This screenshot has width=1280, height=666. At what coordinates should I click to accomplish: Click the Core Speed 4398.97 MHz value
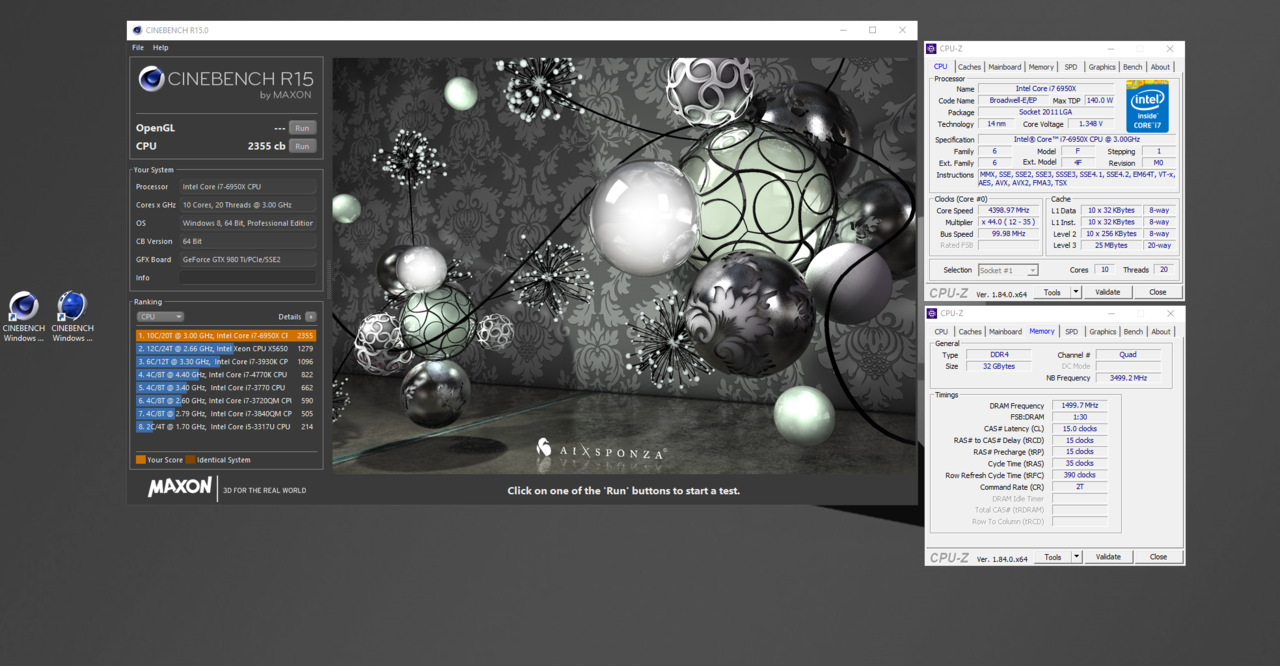click(x=1009, y=211)
